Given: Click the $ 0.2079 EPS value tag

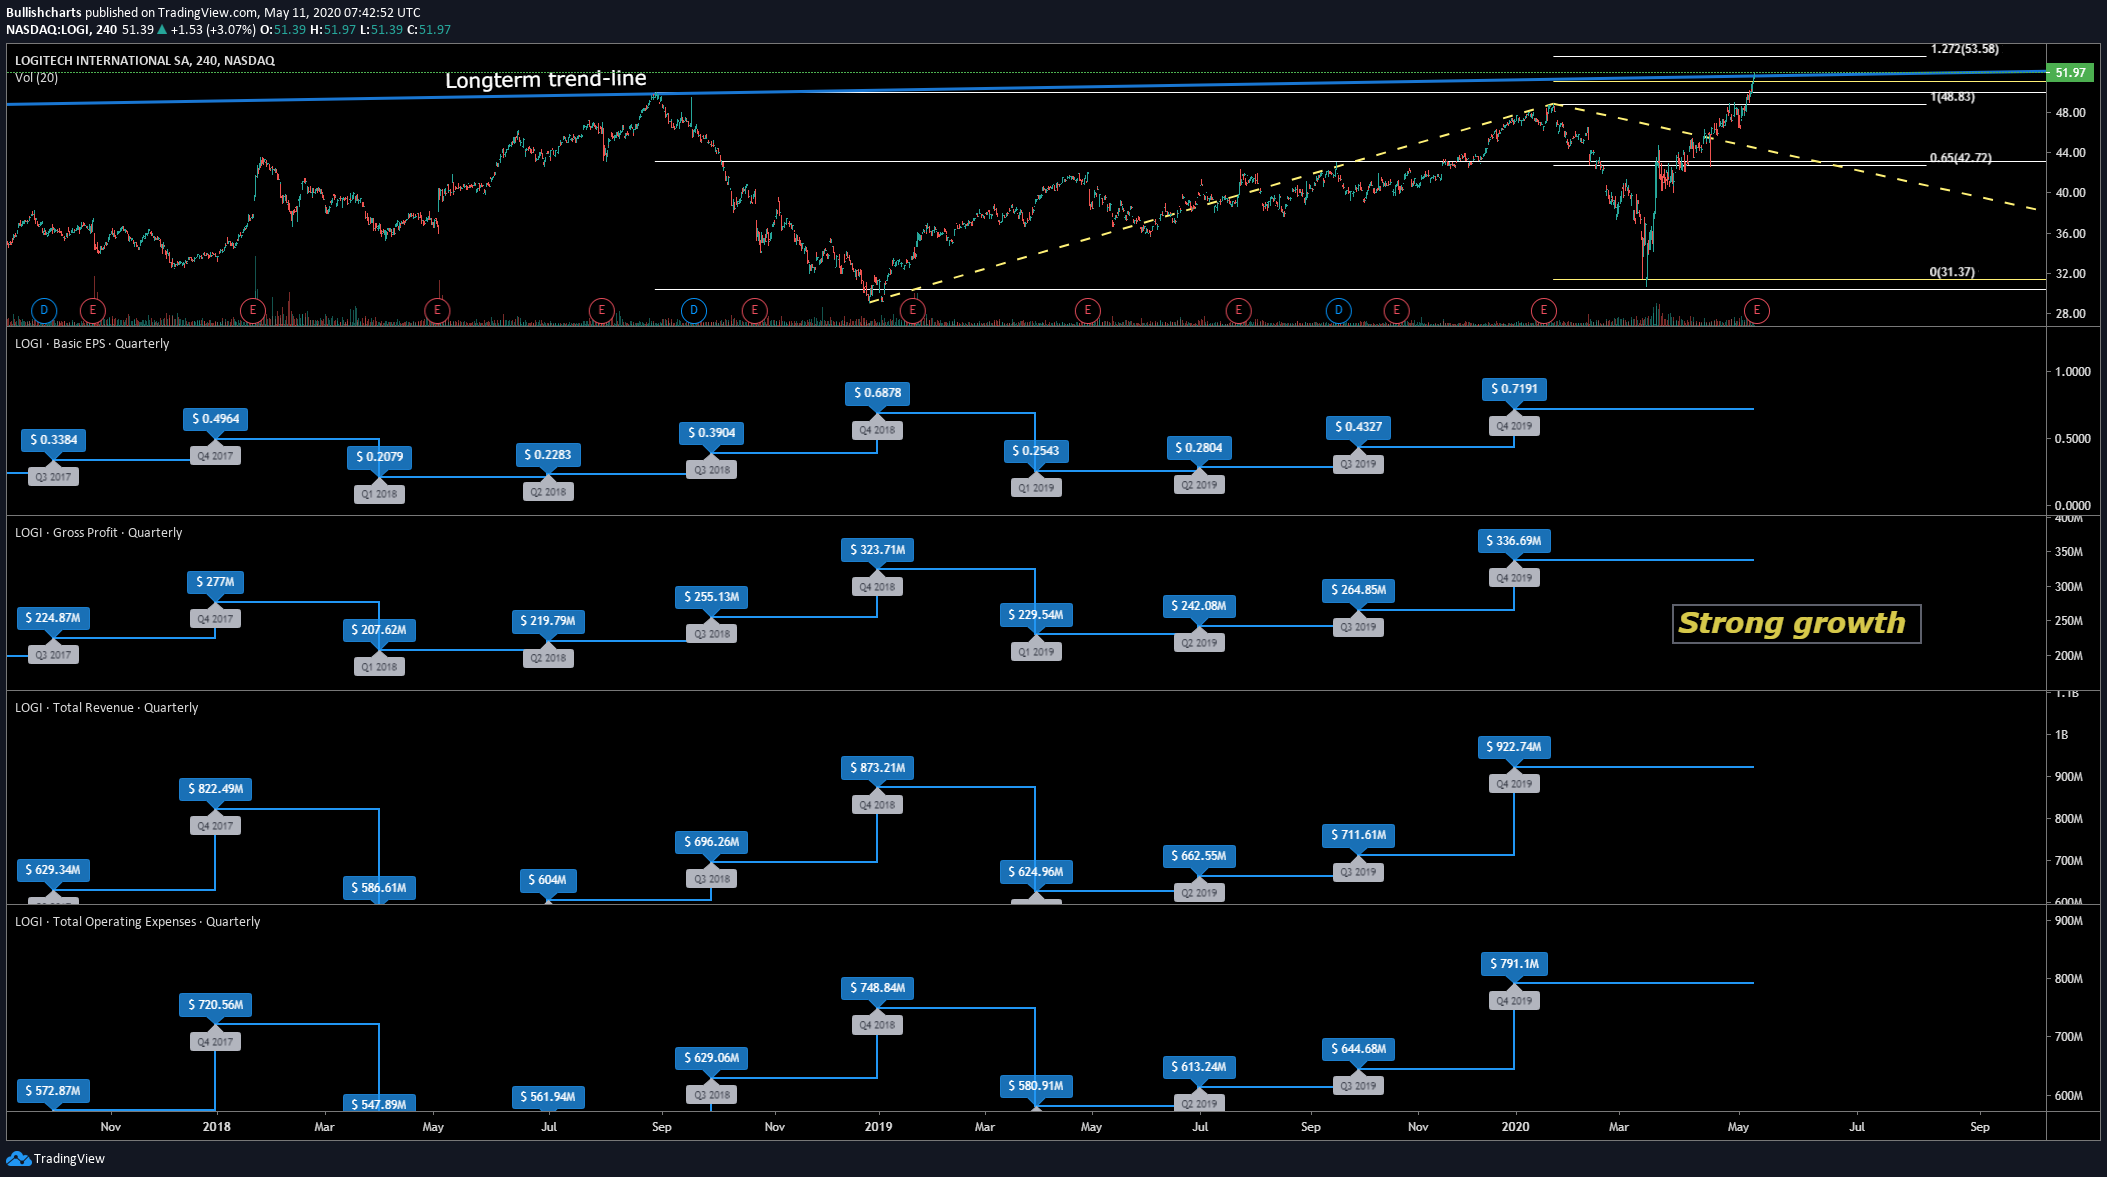Looking at the screenshot, I should click(x=379, y=457).
